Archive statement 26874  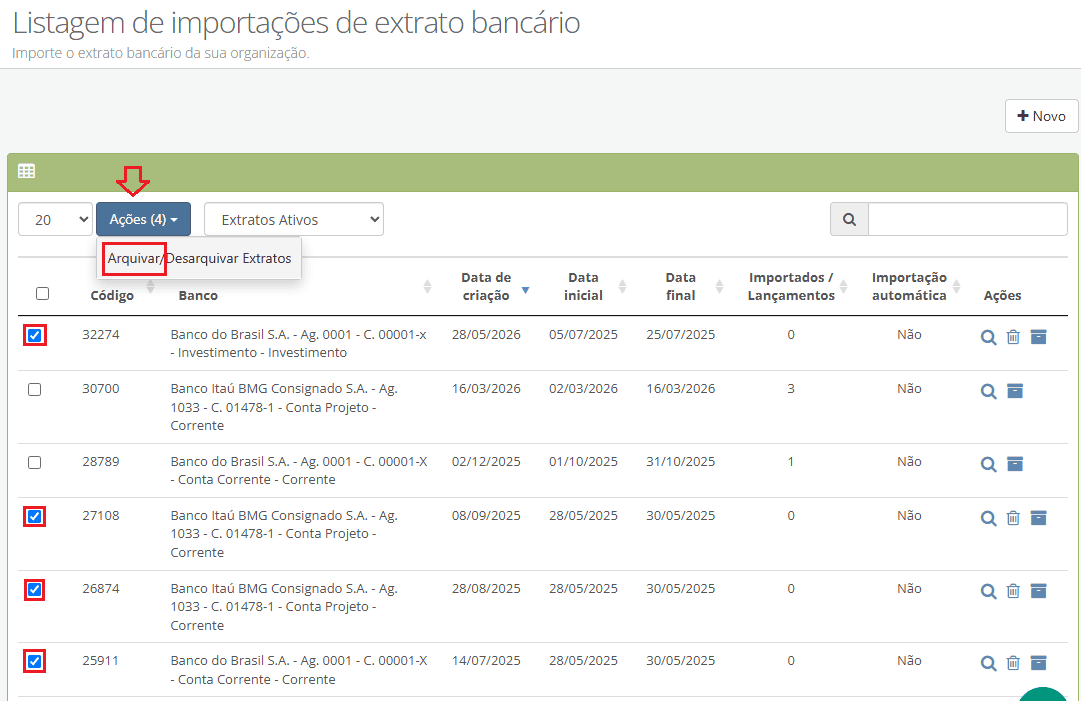1038,591
